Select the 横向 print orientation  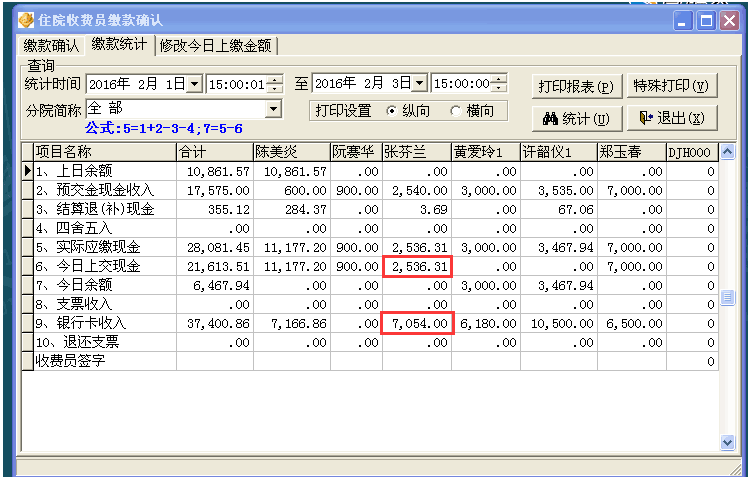pos(472,111)
